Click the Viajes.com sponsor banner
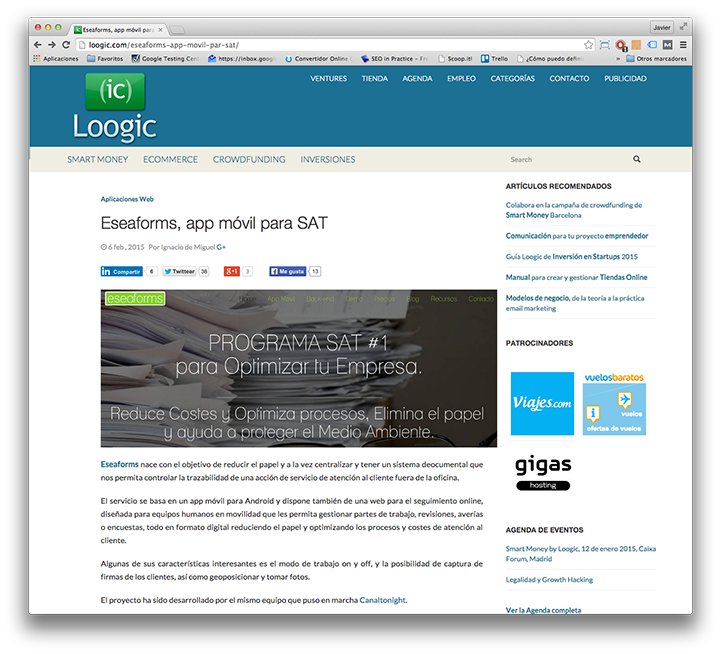The height and width of the screenshot is (654, 721). [x=542, y=403]
